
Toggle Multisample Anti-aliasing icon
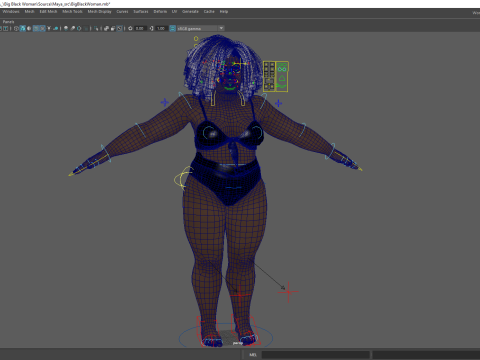79,28
